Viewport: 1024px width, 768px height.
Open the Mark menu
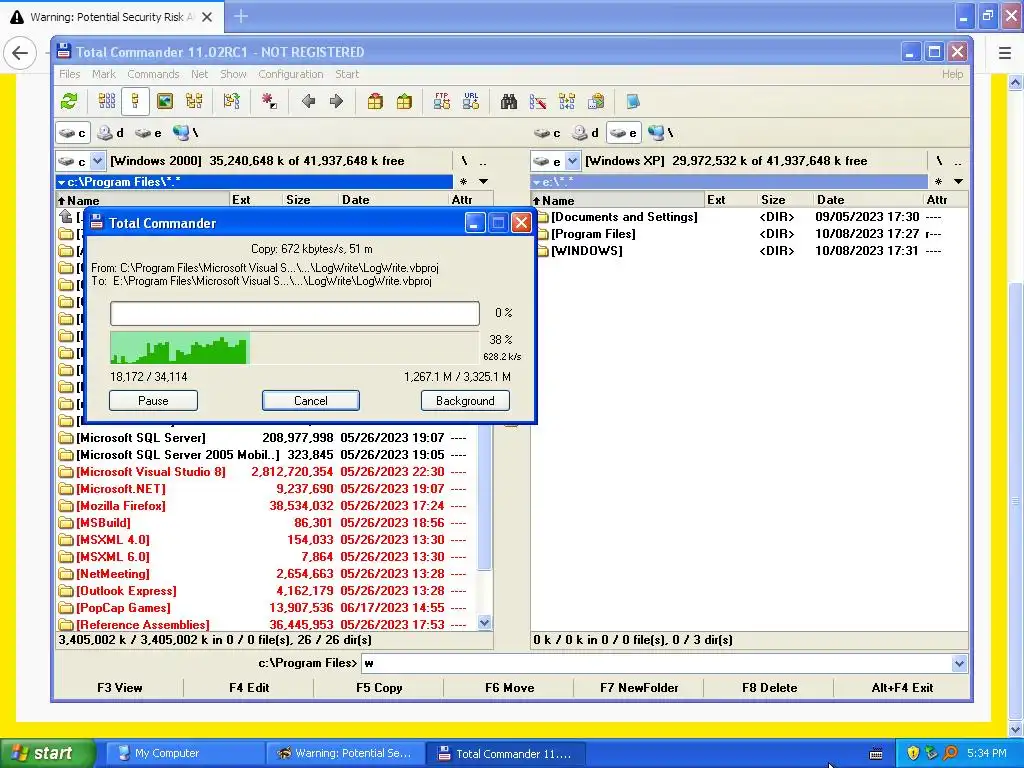pos(104,74)
